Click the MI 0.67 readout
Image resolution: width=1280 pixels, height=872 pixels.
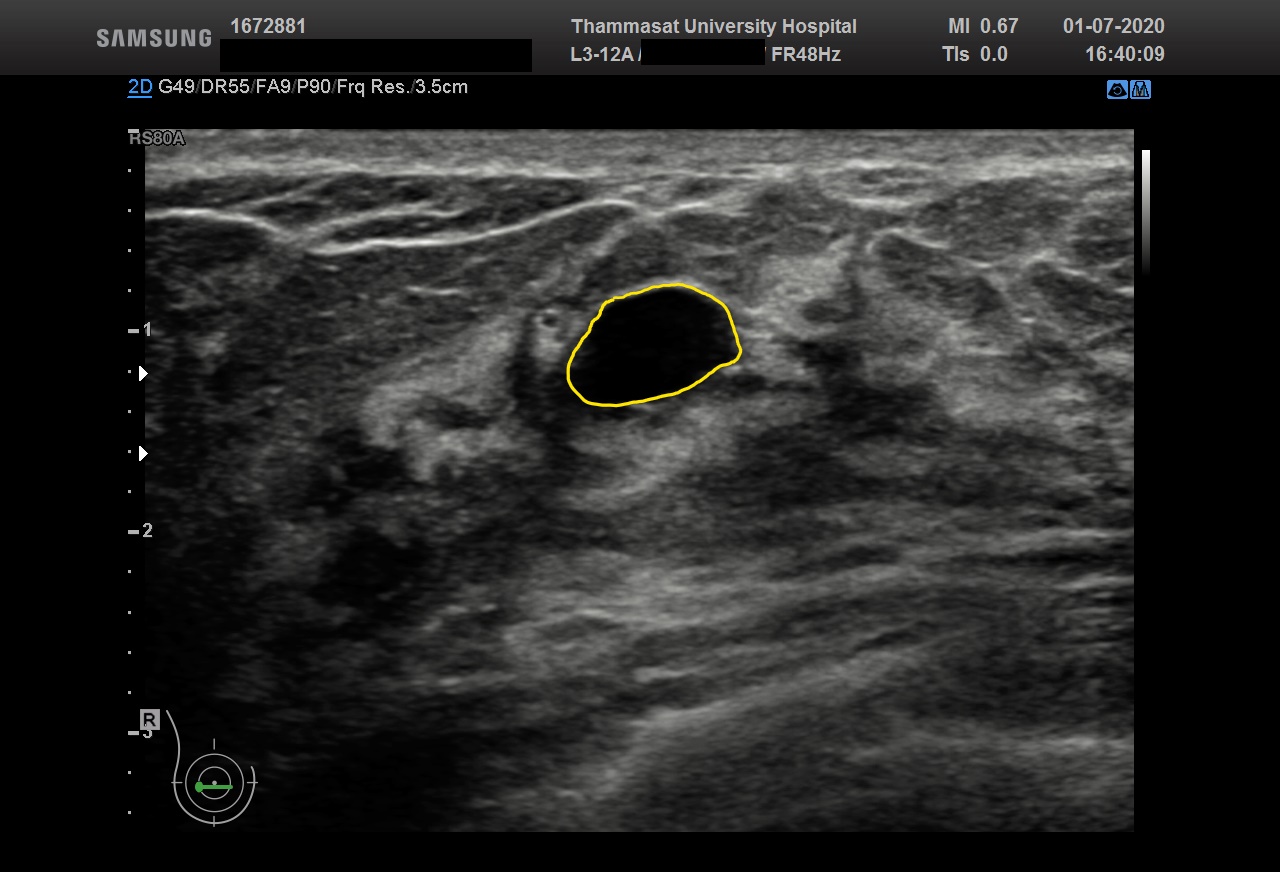click(x=982, y=26)
